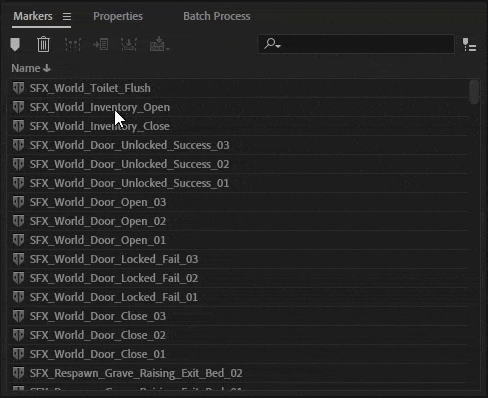488x398 pixels.
Task: Select marker SFX_World_Toilet_Flush
Action: (239, 88)
